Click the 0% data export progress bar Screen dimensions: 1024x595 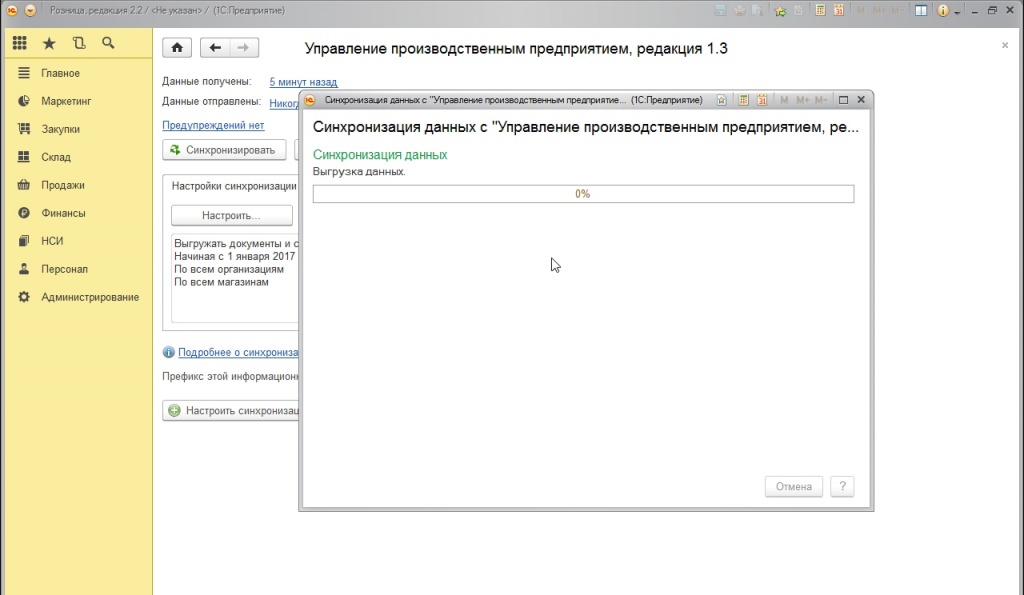583,194
